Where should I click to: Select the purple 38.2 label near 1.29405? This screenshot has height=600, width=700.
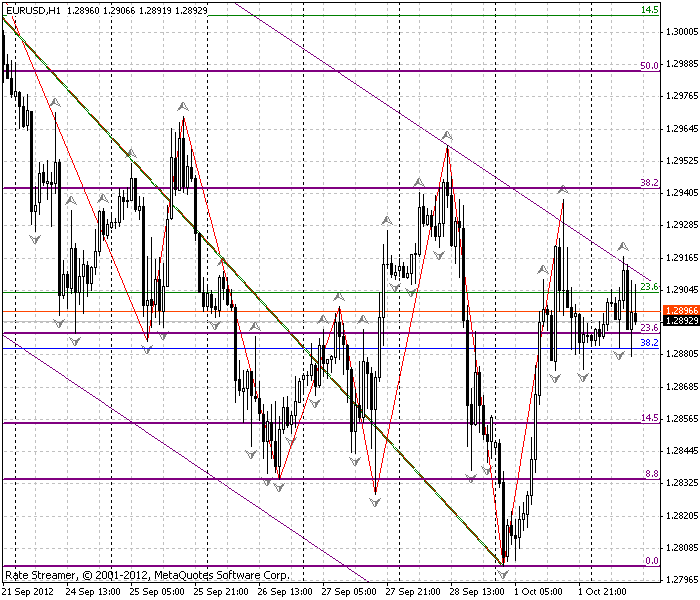(650, 183)
